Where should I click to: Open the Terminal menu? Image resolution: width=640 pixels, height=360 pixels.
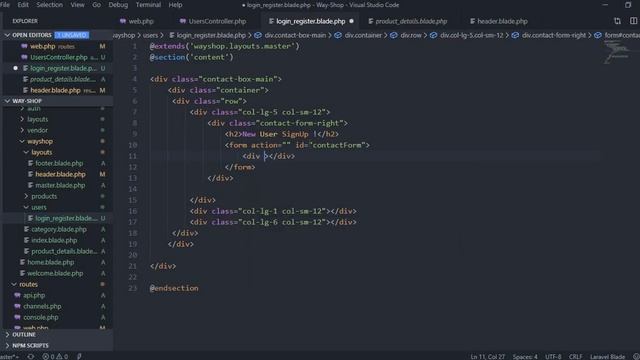pyautogui.click(x=148, y=5)
